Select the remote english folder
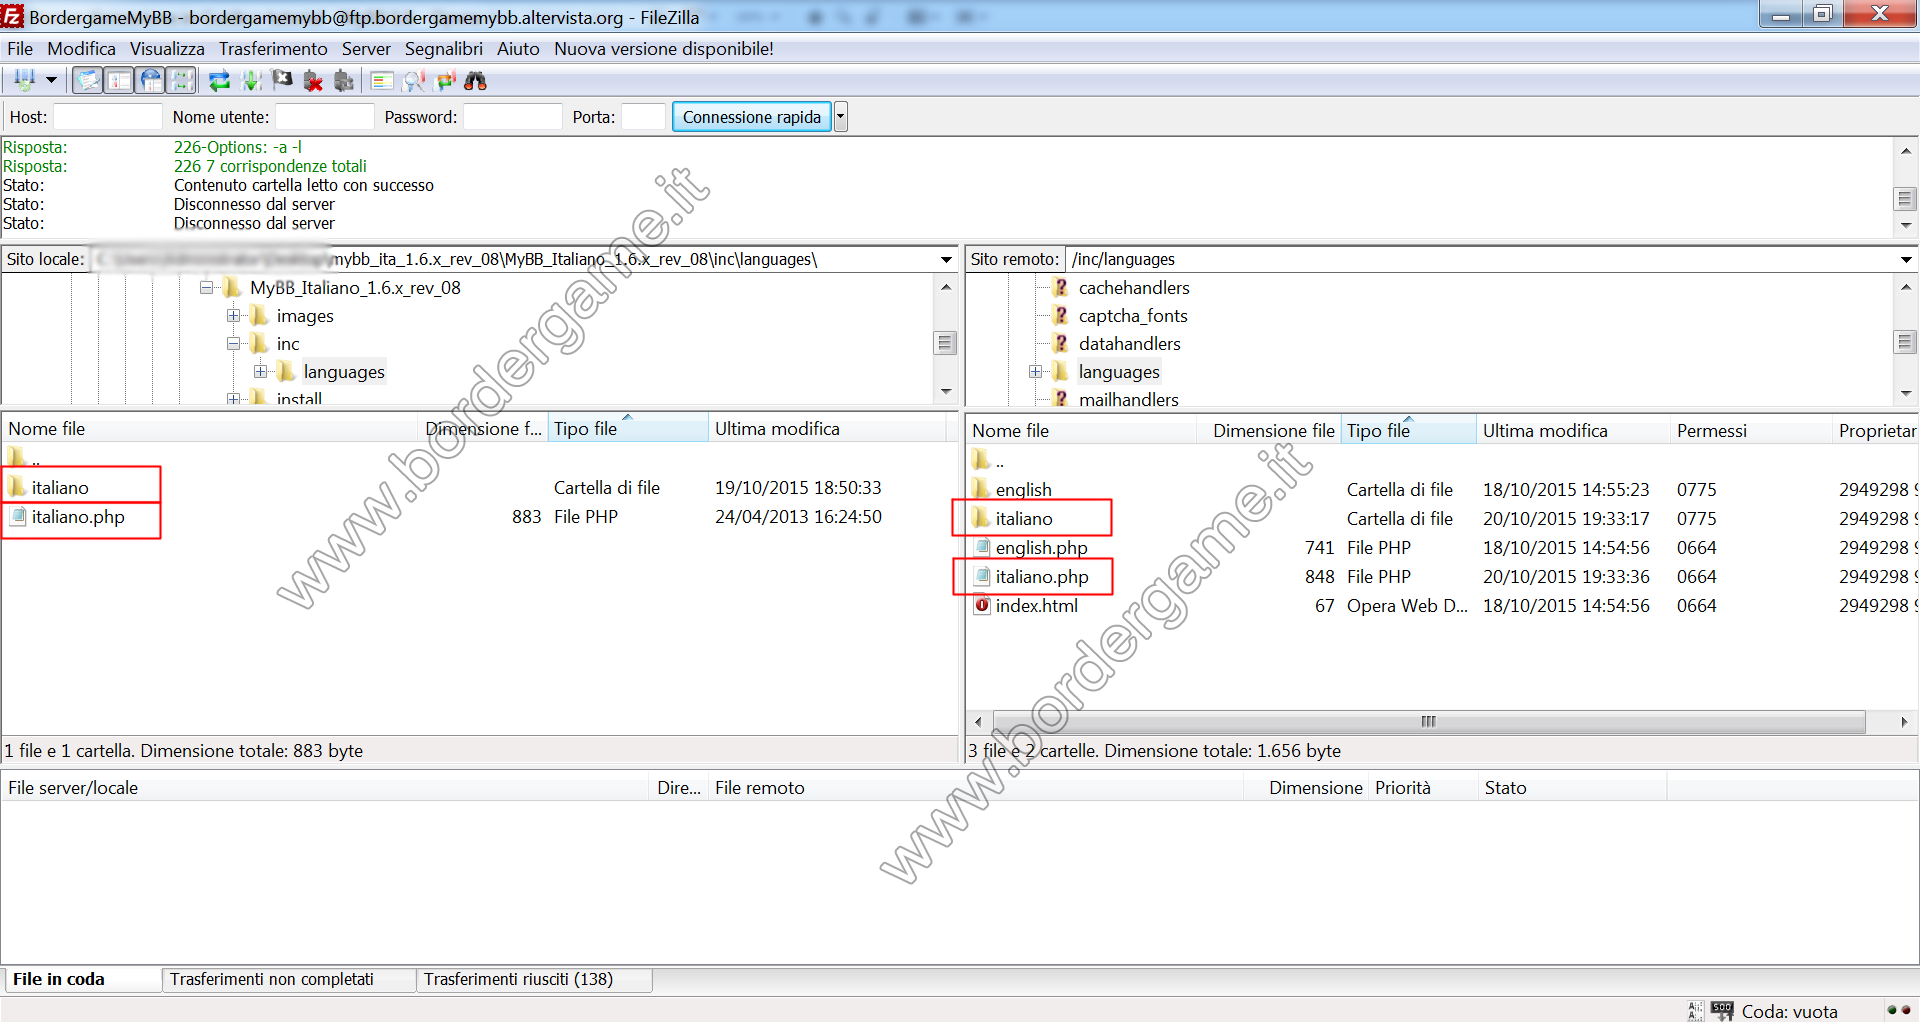Viewport: 1920px width, 1022px height. (x=1023, y=490)
